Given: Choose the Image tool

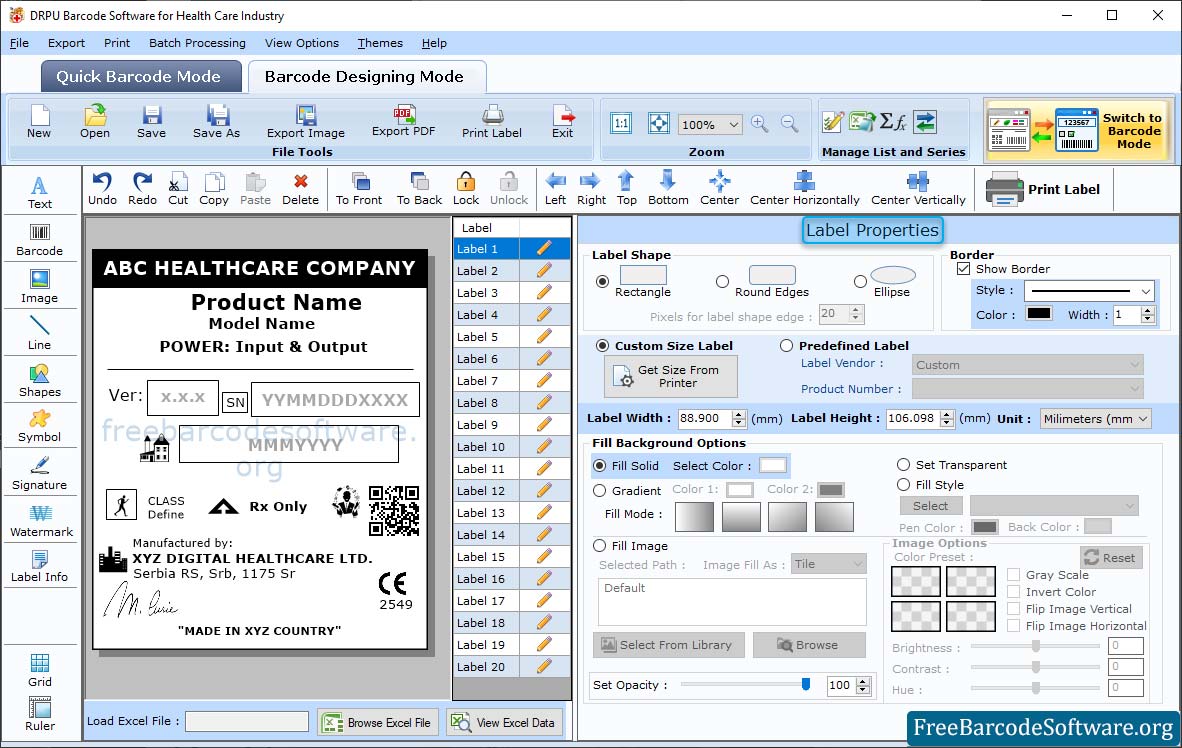Looking at the screenshot, I should [x=39, y=287].
